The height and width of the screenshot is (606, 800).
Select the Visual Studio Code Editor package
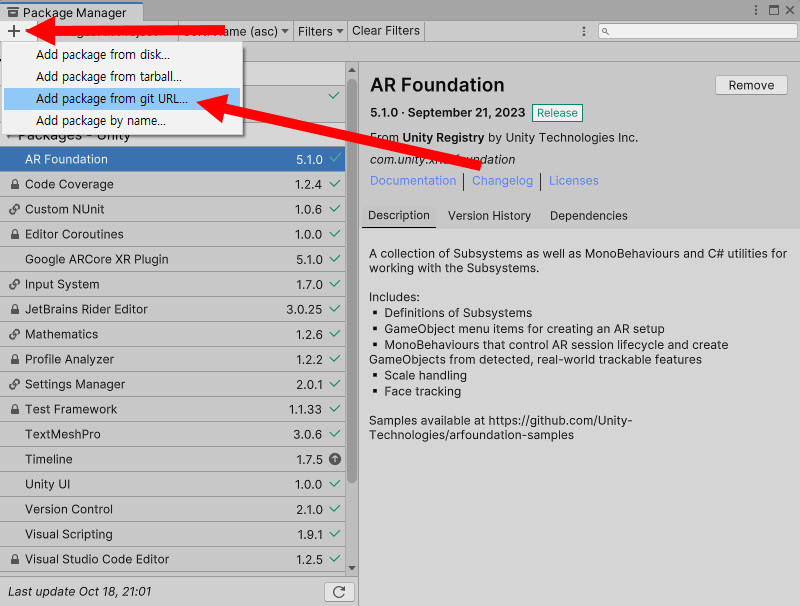pyautogui.click(x=172, y=559)
